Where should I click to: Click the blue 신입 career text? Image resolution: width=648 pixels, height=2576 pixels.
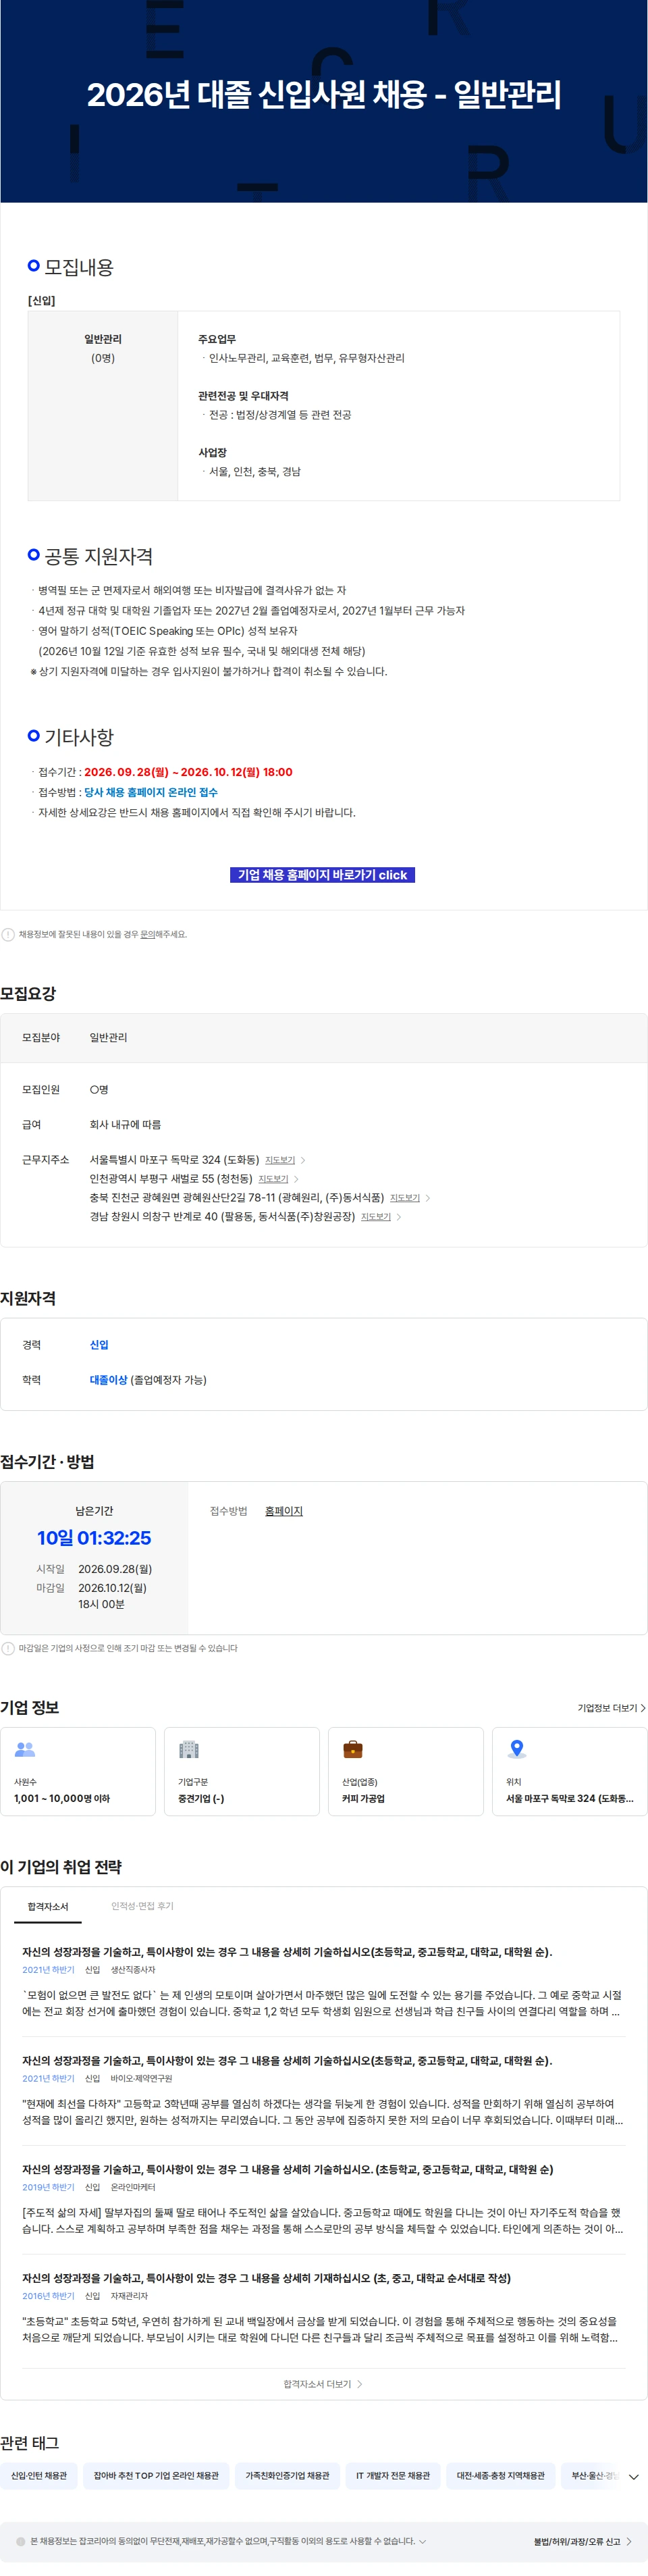pyautogui.click(x=99, y=1345)
